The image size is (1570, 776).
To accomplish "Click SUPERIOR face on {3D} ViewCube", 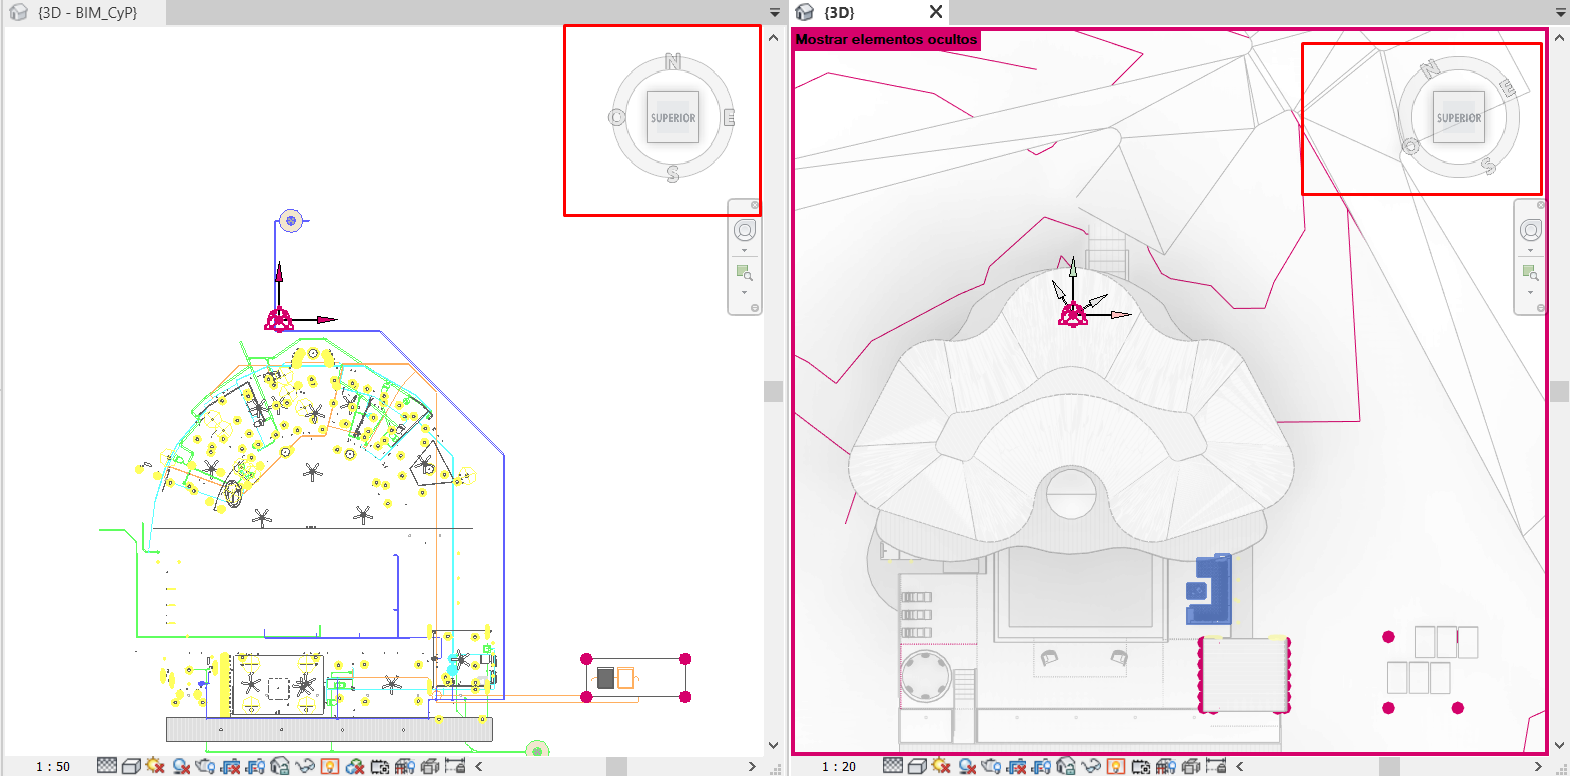I will 1459,117.
